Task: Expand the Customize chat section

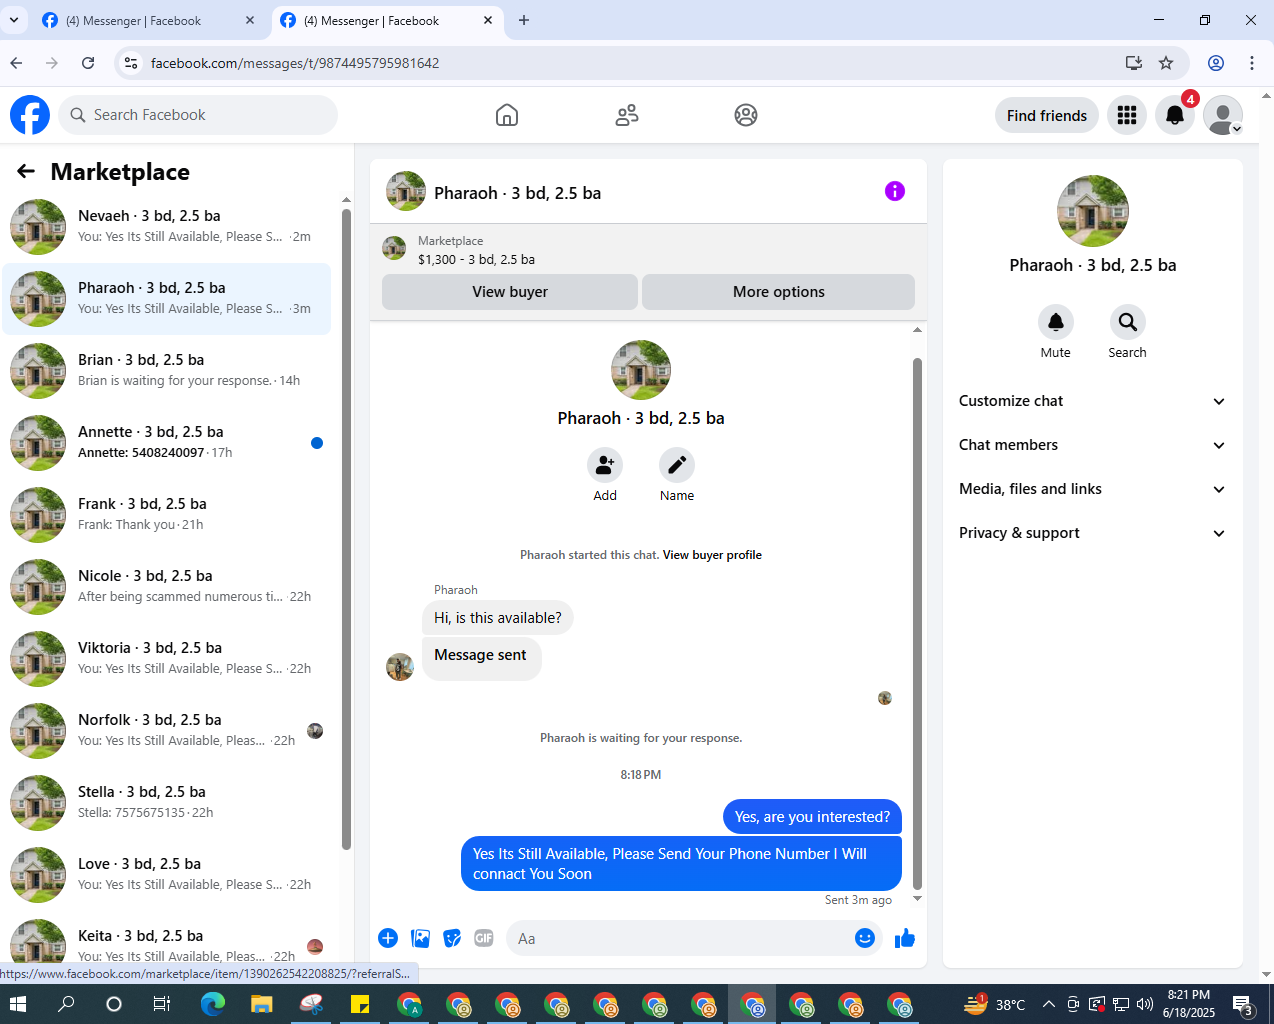Action: pyautogui.click(x=1092, y=401)
